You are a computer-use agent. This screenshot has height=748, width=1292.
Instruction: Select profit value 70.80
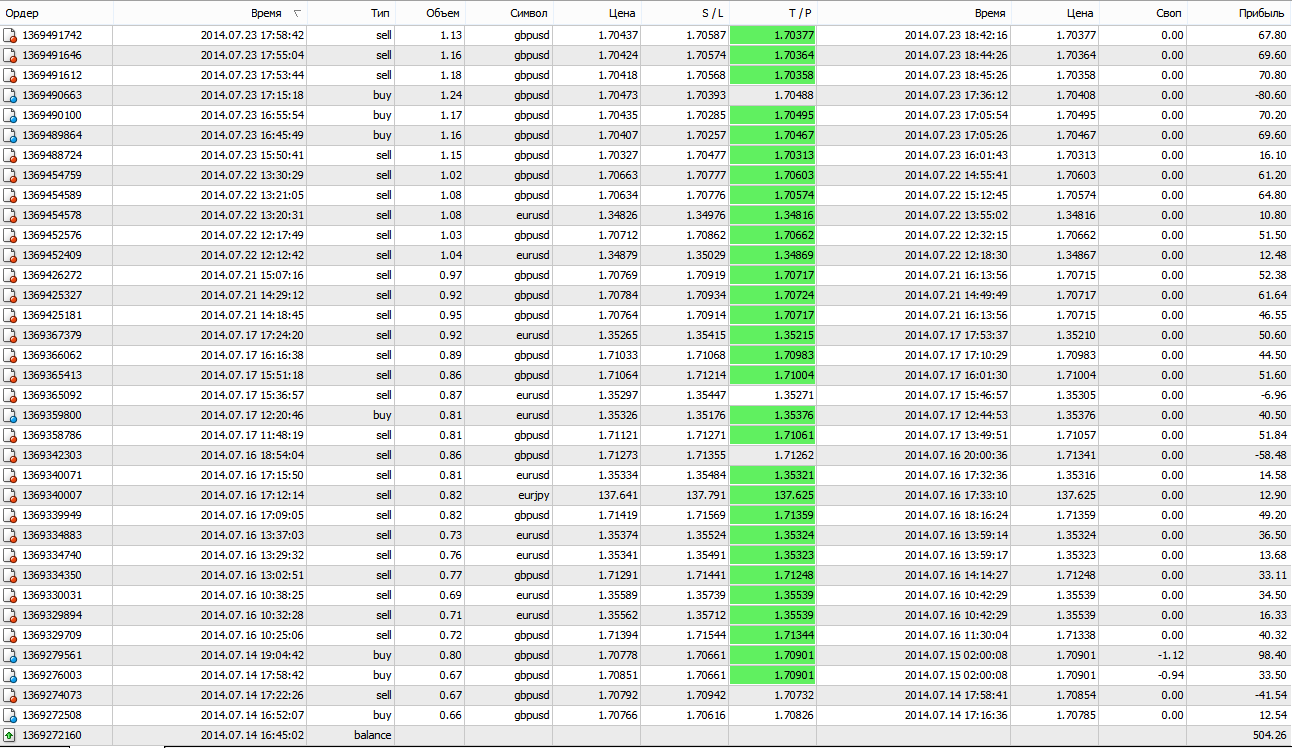(x=1271, y=75)
